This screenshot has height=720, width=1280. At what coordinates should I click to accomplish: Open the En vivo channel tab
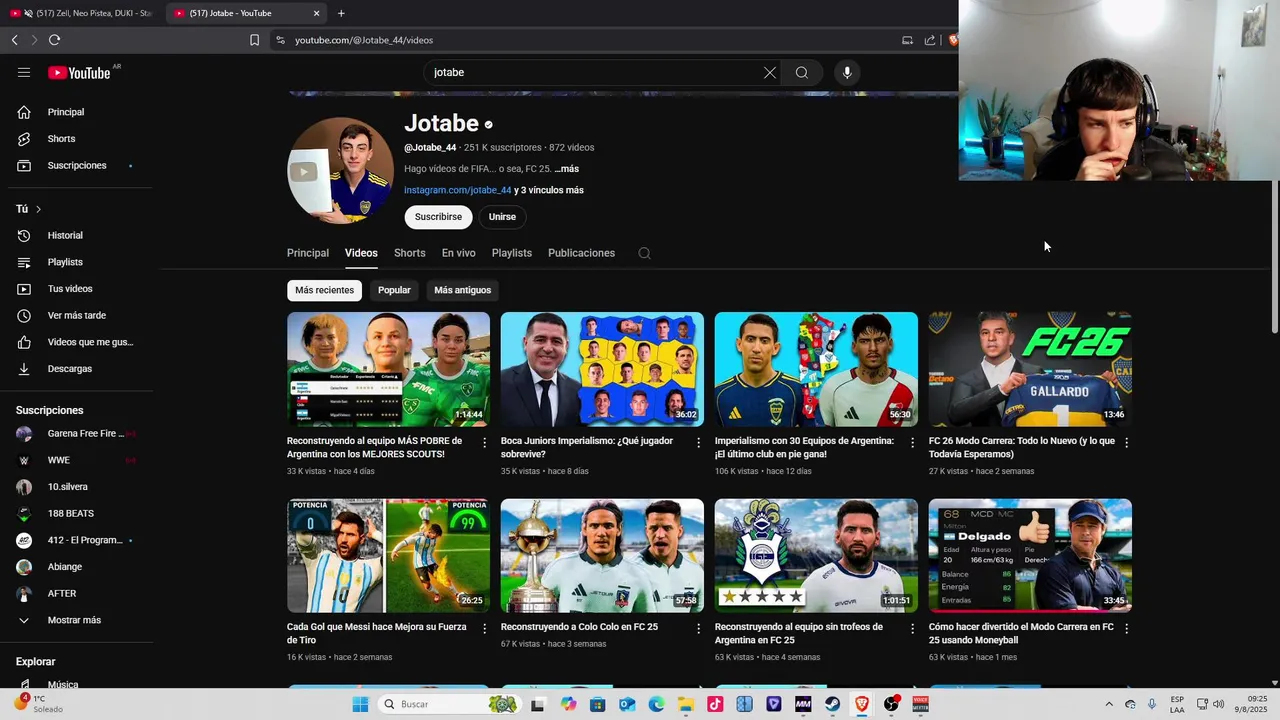(x=459, y=253)
